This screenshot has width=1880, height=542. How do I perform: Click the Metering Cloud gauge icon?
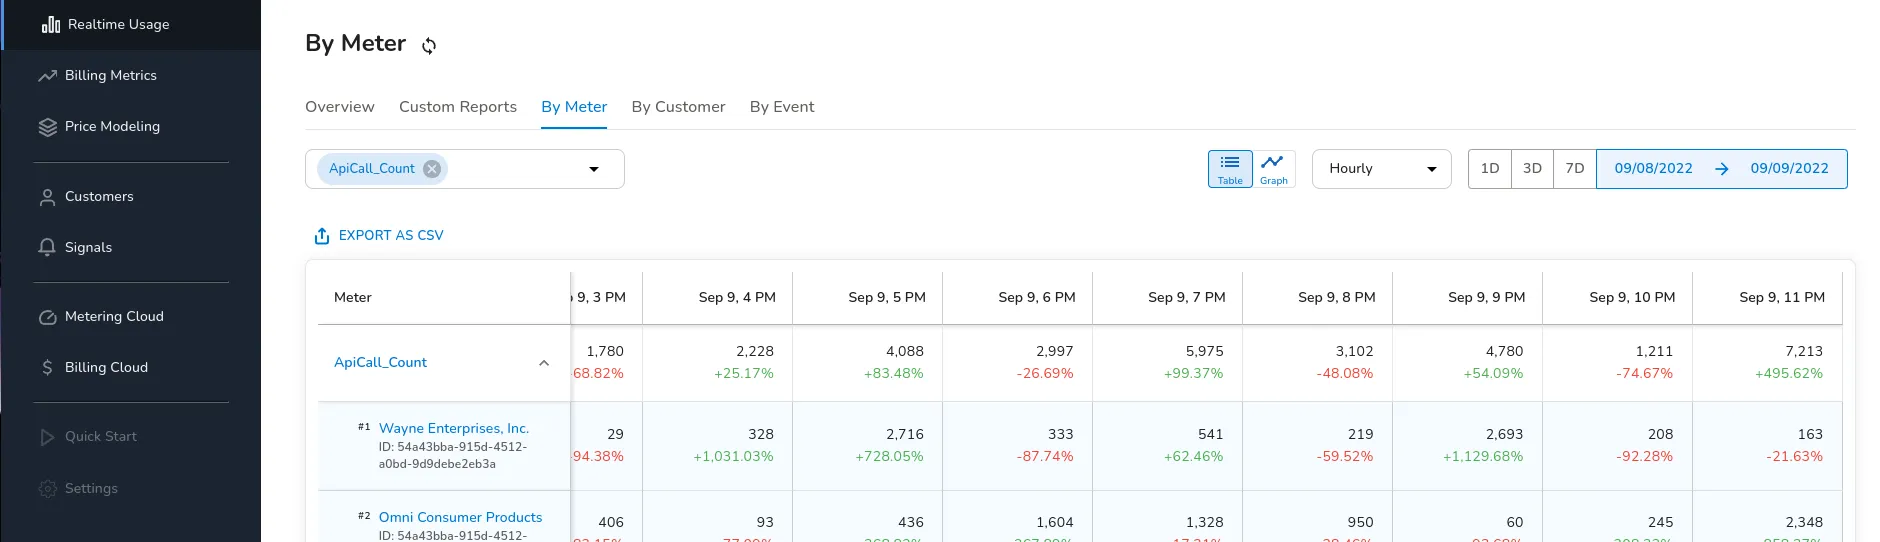pos(47,317)
